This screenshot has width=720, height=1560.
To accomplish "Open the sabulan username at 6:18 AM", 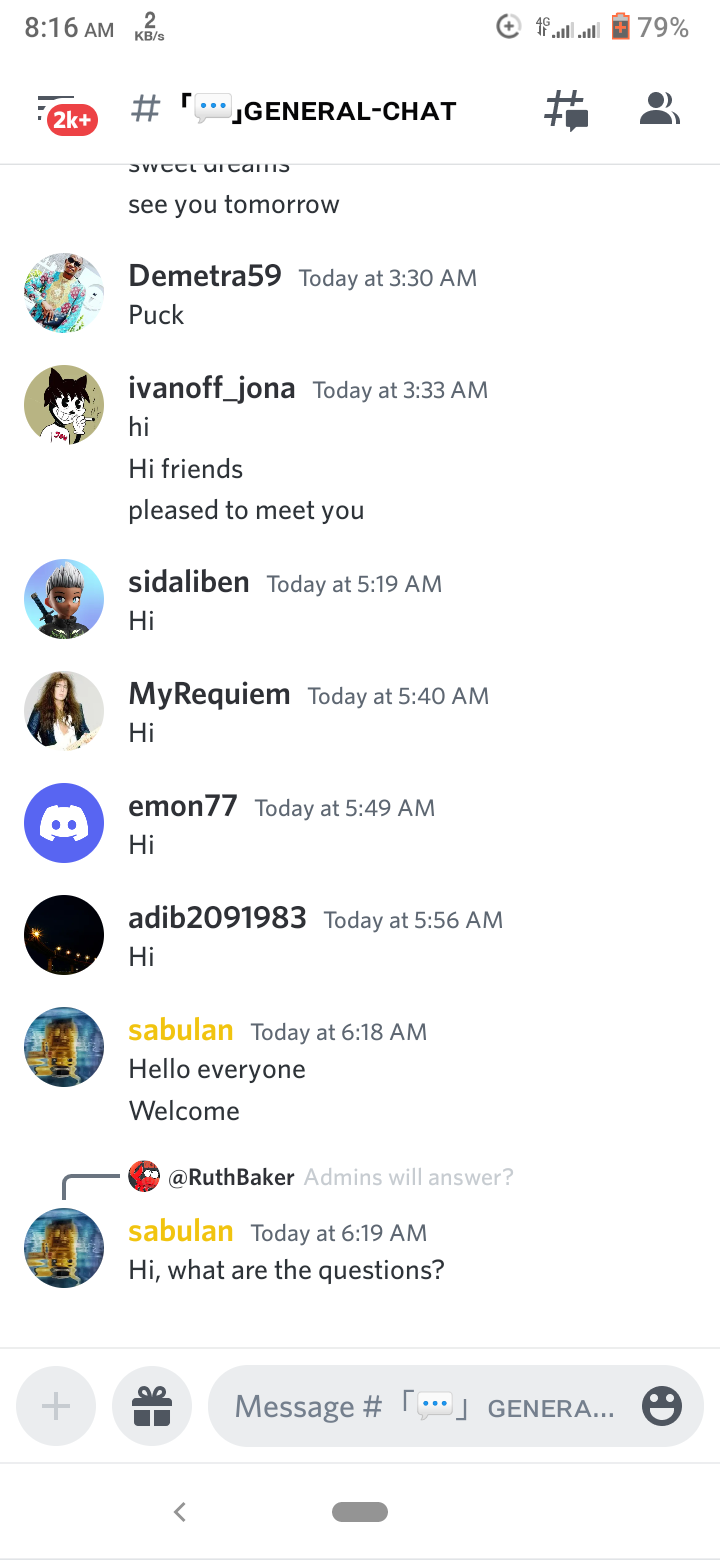I will (x=181, y=1030).
